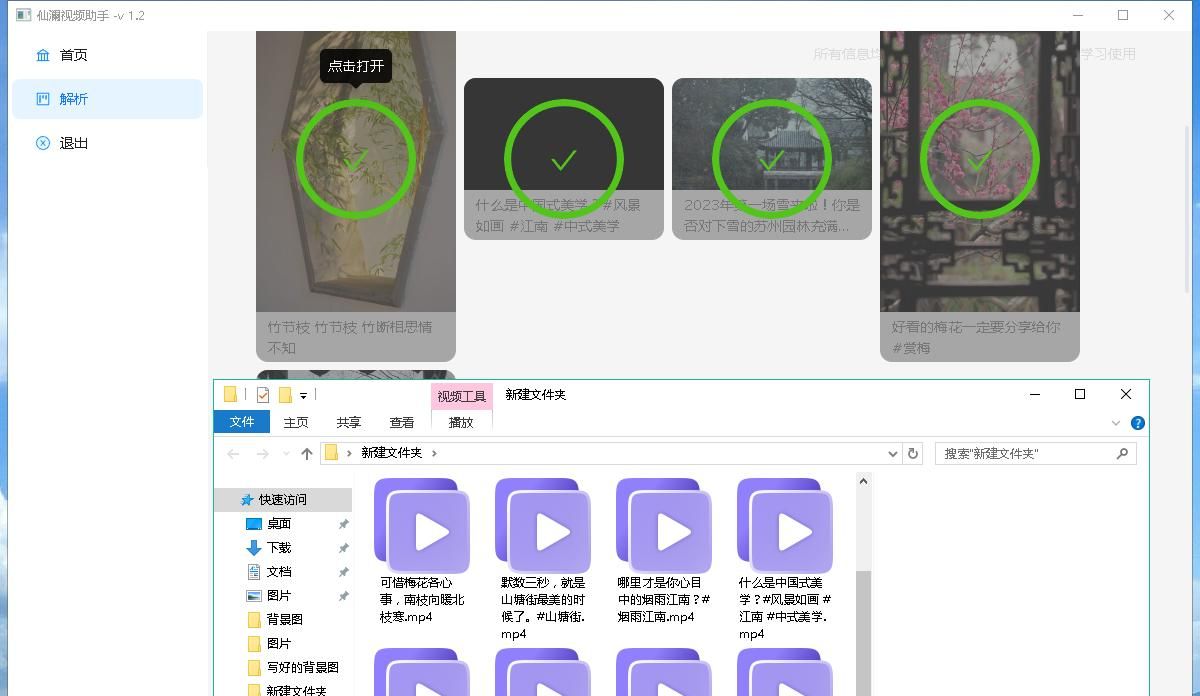This screenshot has width=1200, height=696.
Task: Click caption 竹节枝 竹节枝 竹断相思情不知
Action: (x=350, y=337)
